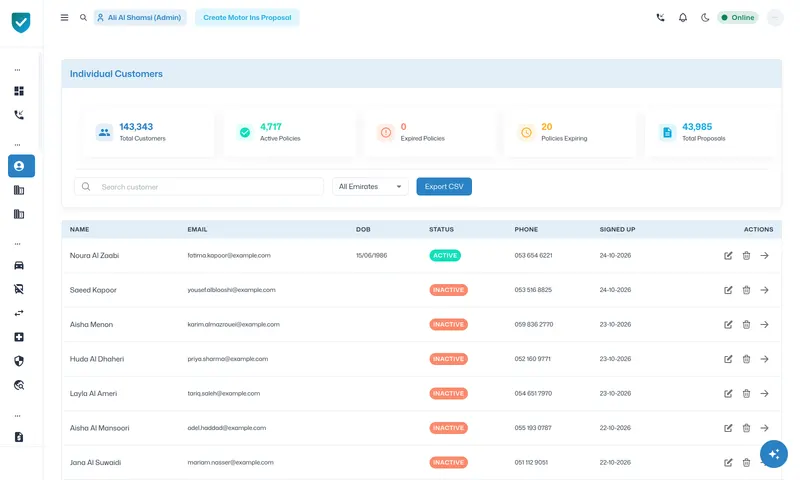The image size is (800, 480).
Task: Open the AI assistant sparkle button
Action: [773, 454]
